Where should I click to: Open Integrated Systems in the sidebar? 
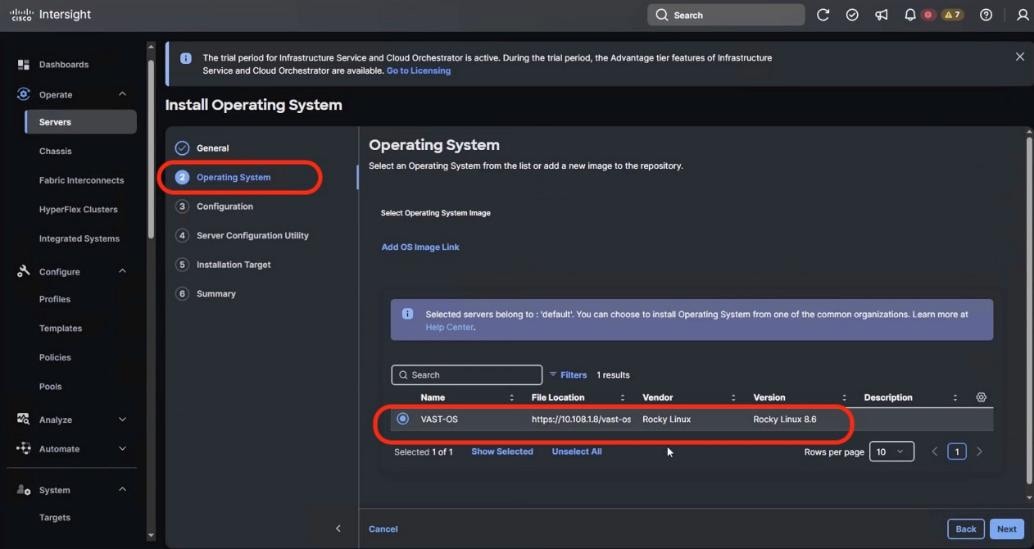coord(79,238)
